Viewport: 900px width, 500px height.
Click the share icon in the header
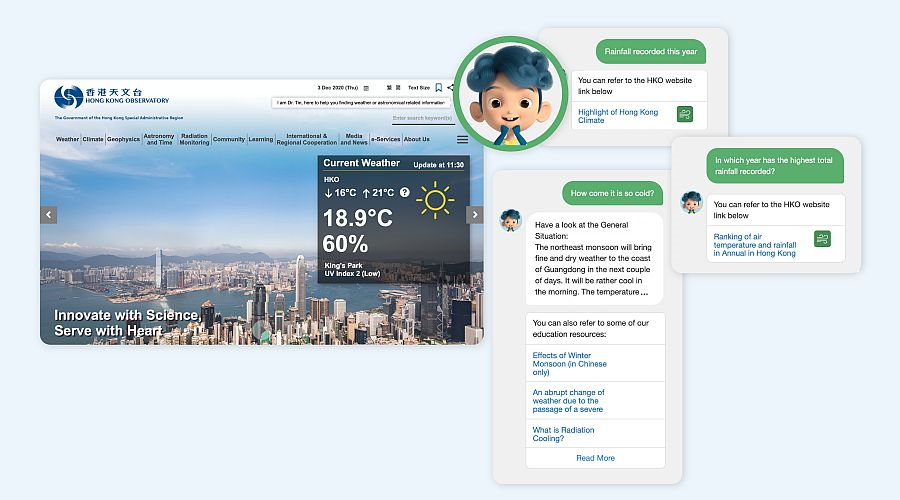coord(450,87)
